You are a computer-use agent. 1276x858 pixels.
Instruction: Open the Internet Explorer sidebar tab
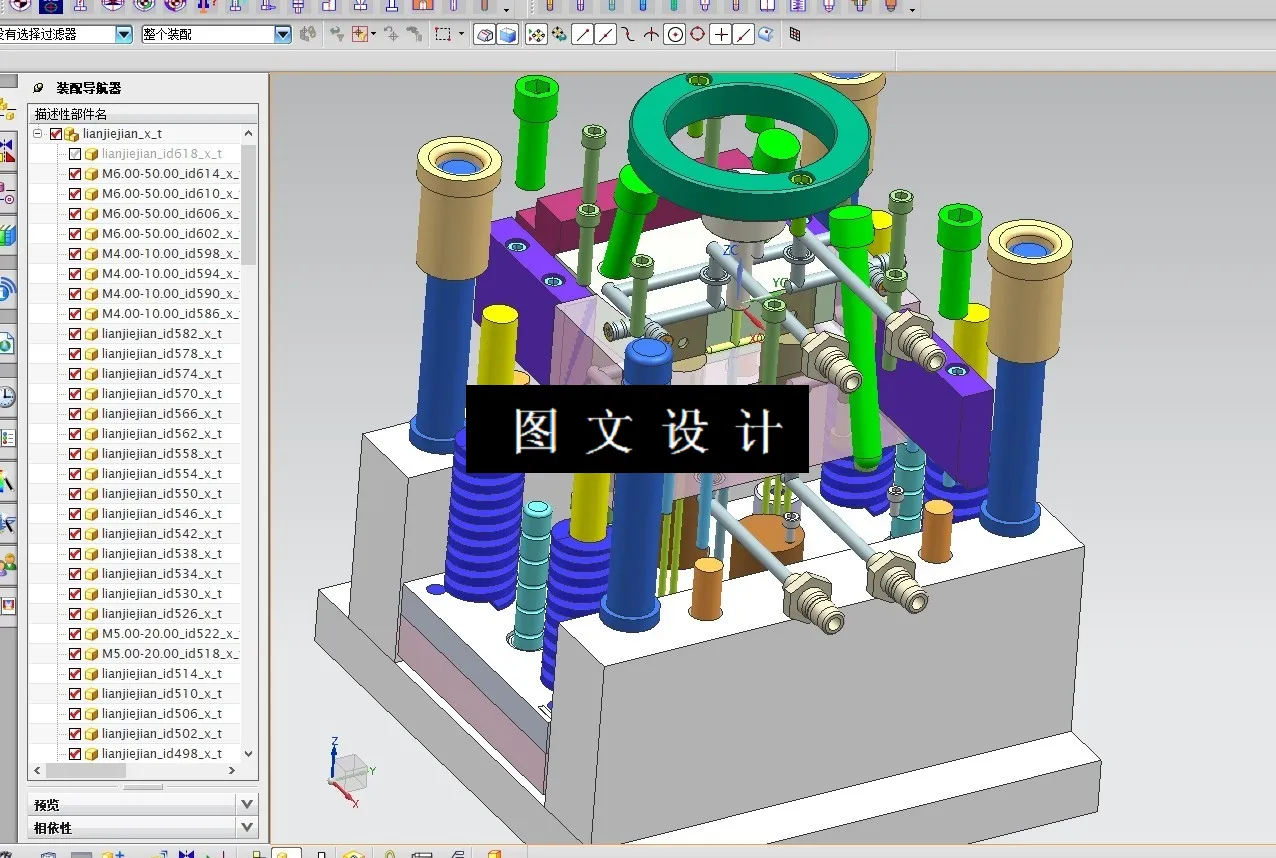7,344
